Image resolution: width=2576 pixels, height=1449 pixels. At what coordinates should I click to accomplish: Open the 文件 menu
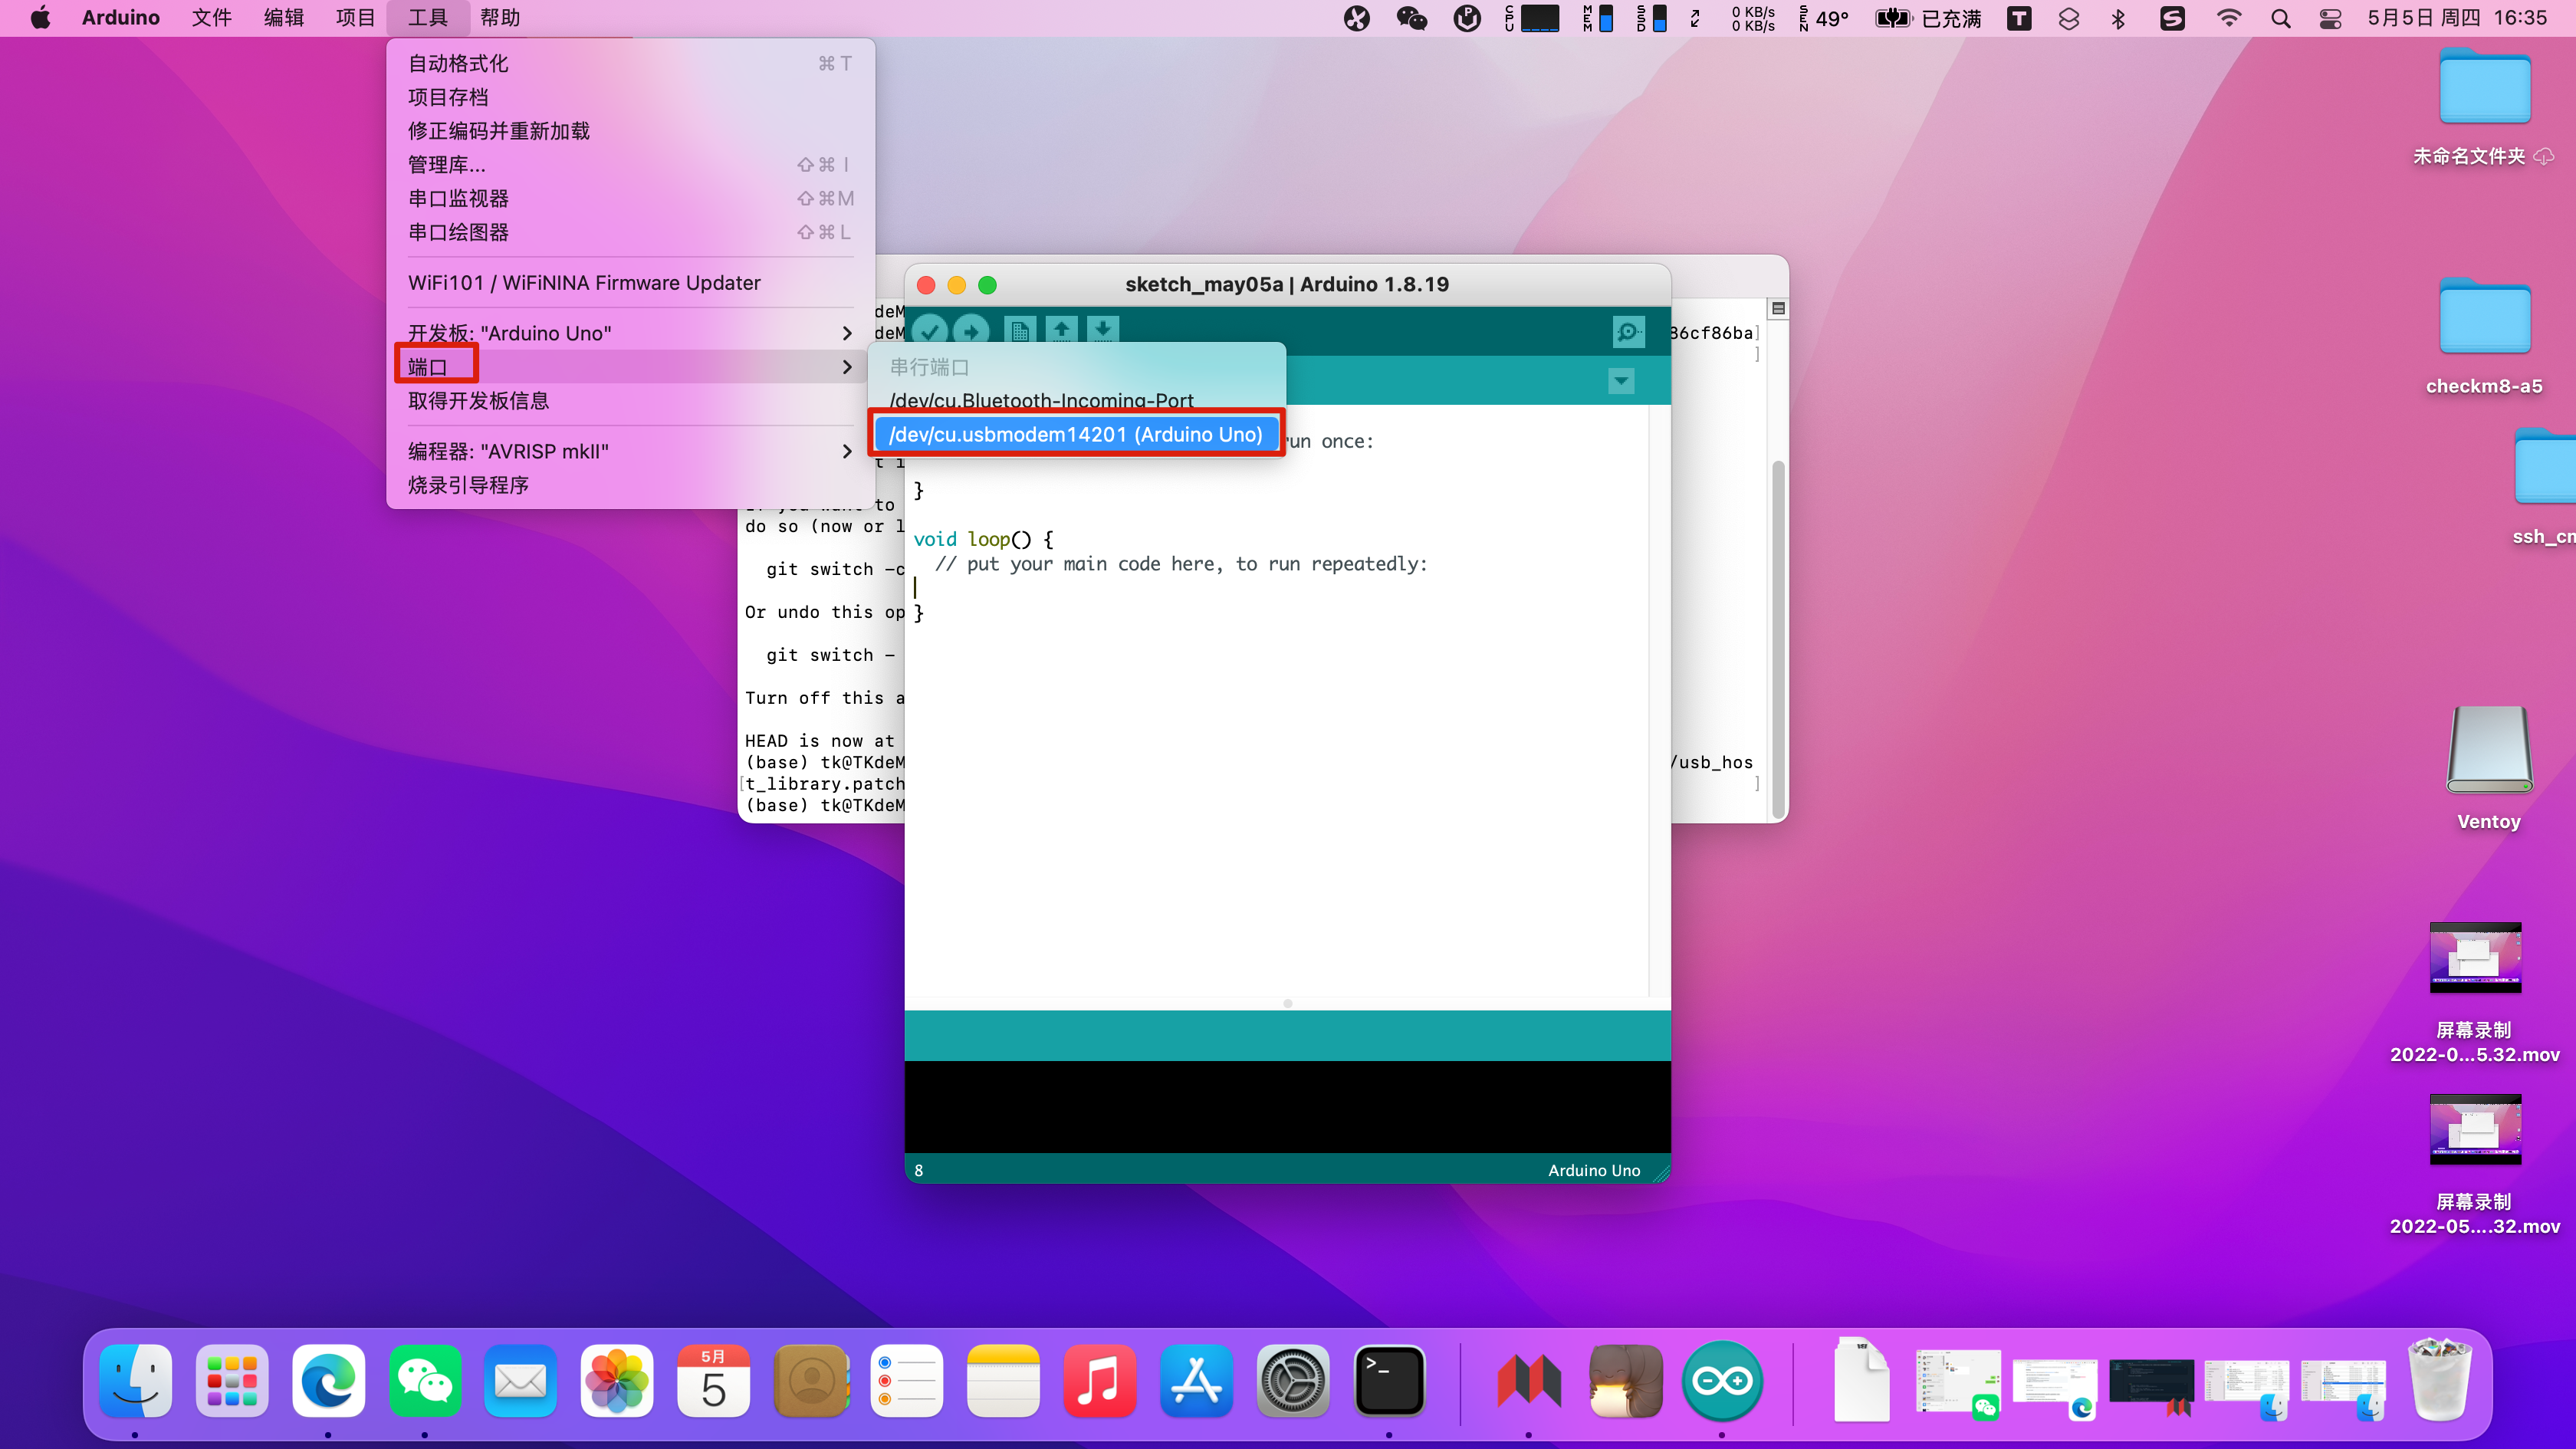click(x=211, y=18)
